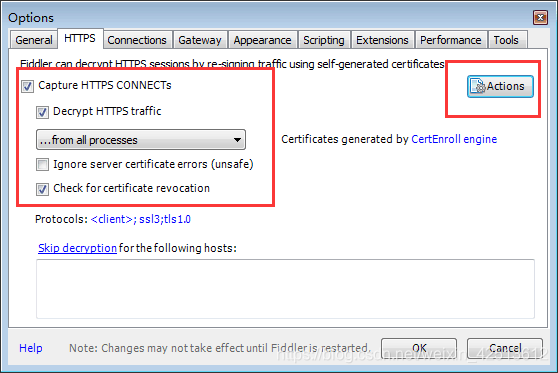Switch to the Performance tab
558x373 pixels.
(x=451, y=40)
